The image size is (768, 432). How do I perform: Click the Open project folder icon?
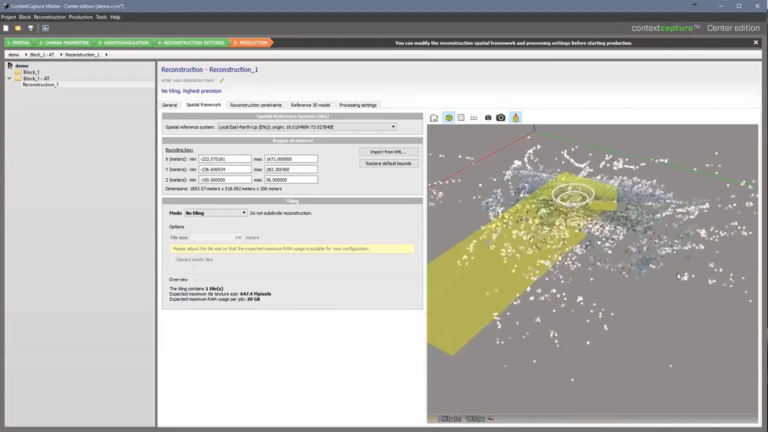(18, 28)
